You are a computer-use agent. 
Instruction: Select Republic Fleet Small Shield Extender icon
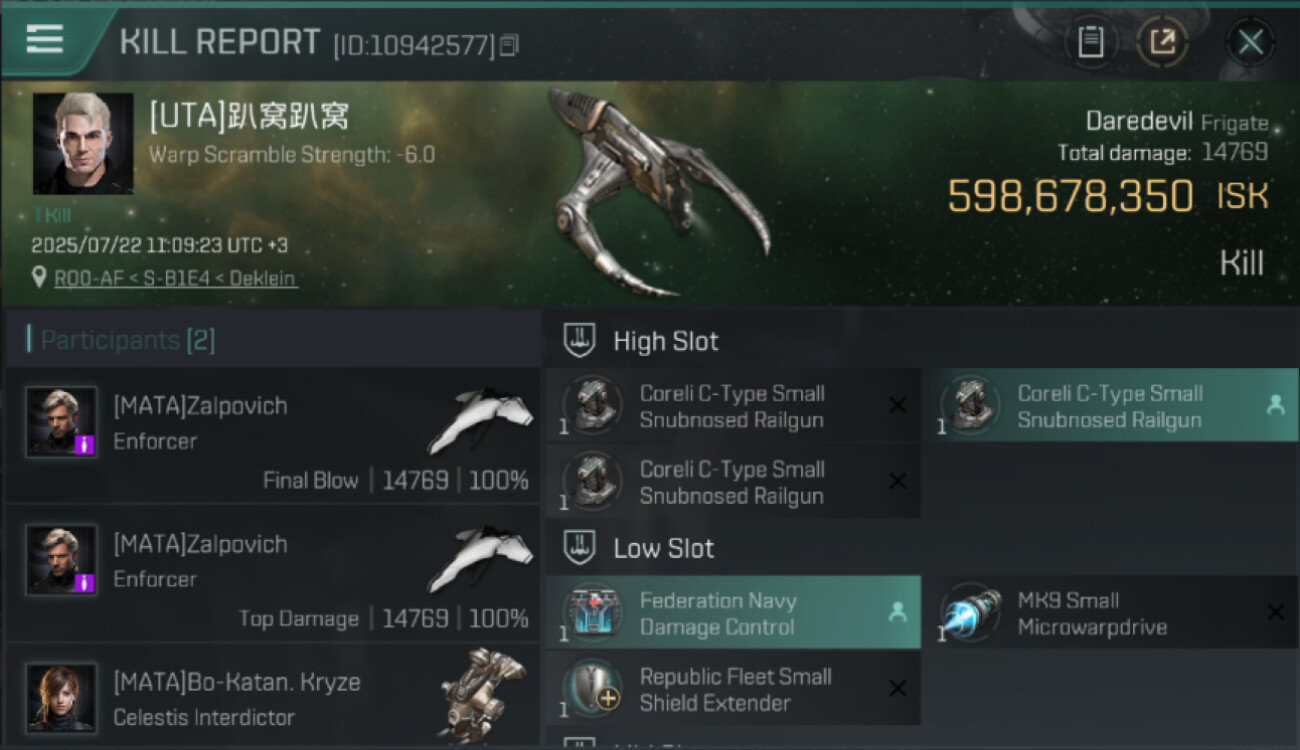coord(593,689)
